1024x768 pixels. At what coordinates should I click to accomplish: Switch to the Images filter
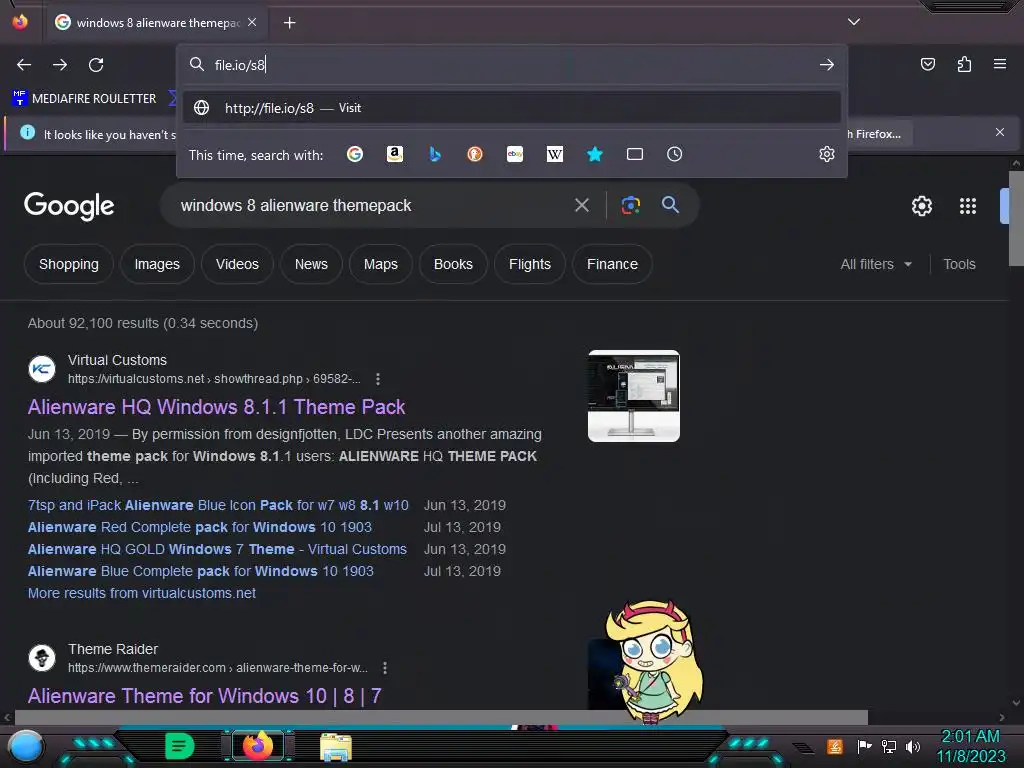(157, 264)
